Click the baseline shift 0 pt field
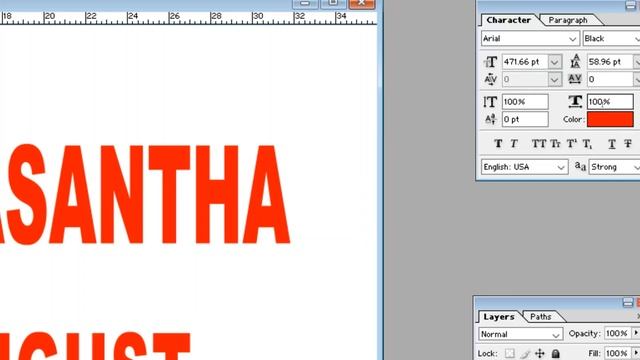 pos(525,119)
